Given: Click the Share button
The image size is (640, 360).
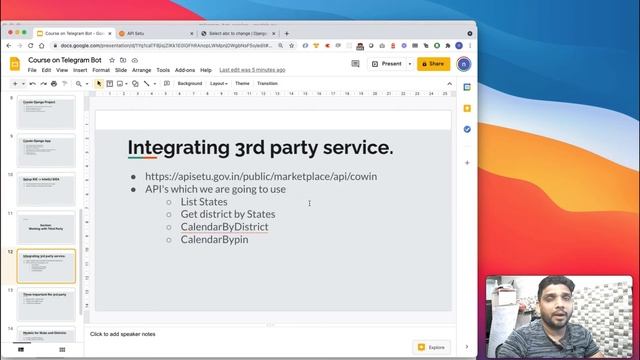Looking at the screenshot, I should pyautogui.click(x=433, y=64).
